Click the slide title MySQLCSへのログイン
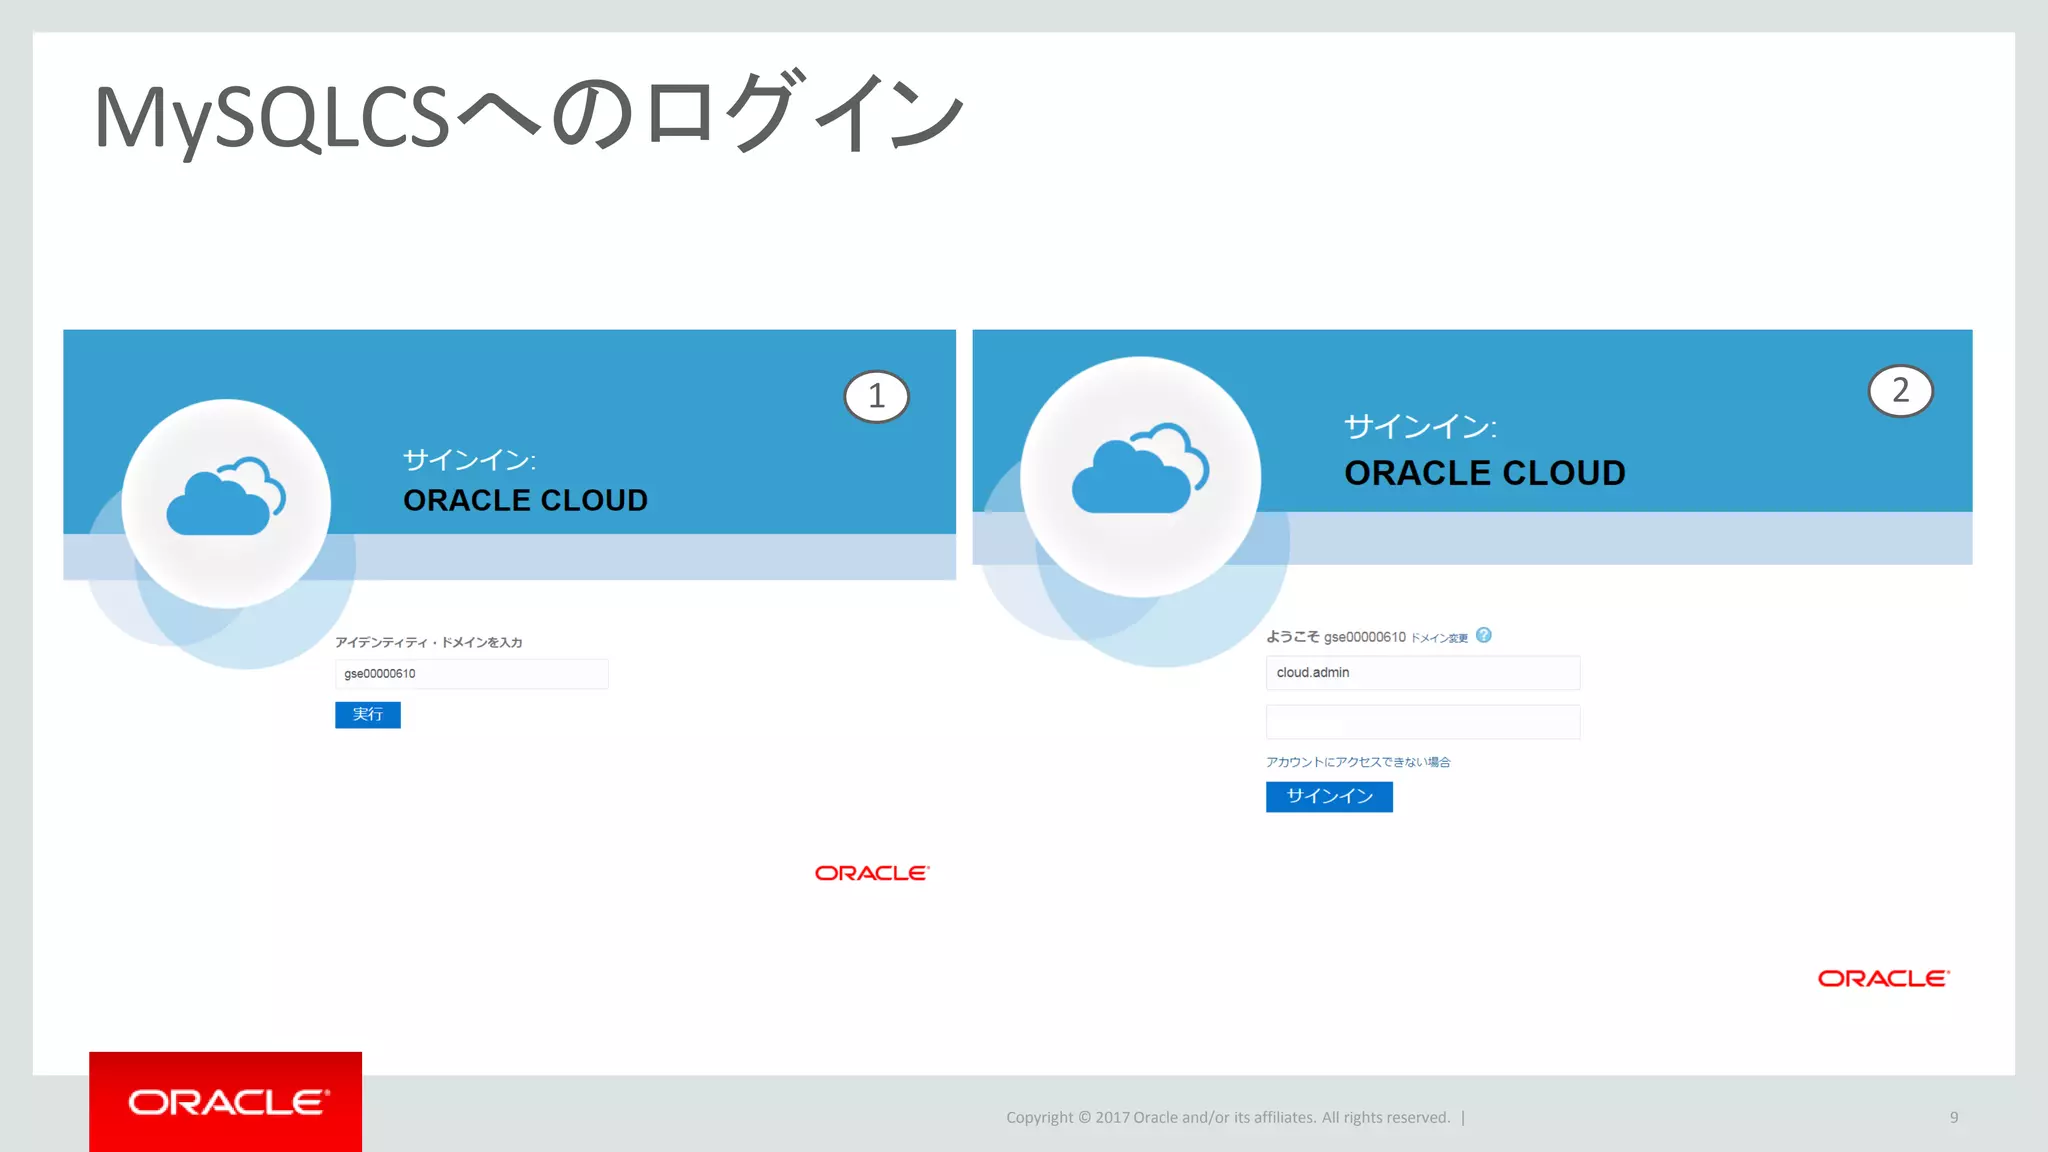Image resolution: width=2048 pixels, height=1152 pixels. [529, 115]
